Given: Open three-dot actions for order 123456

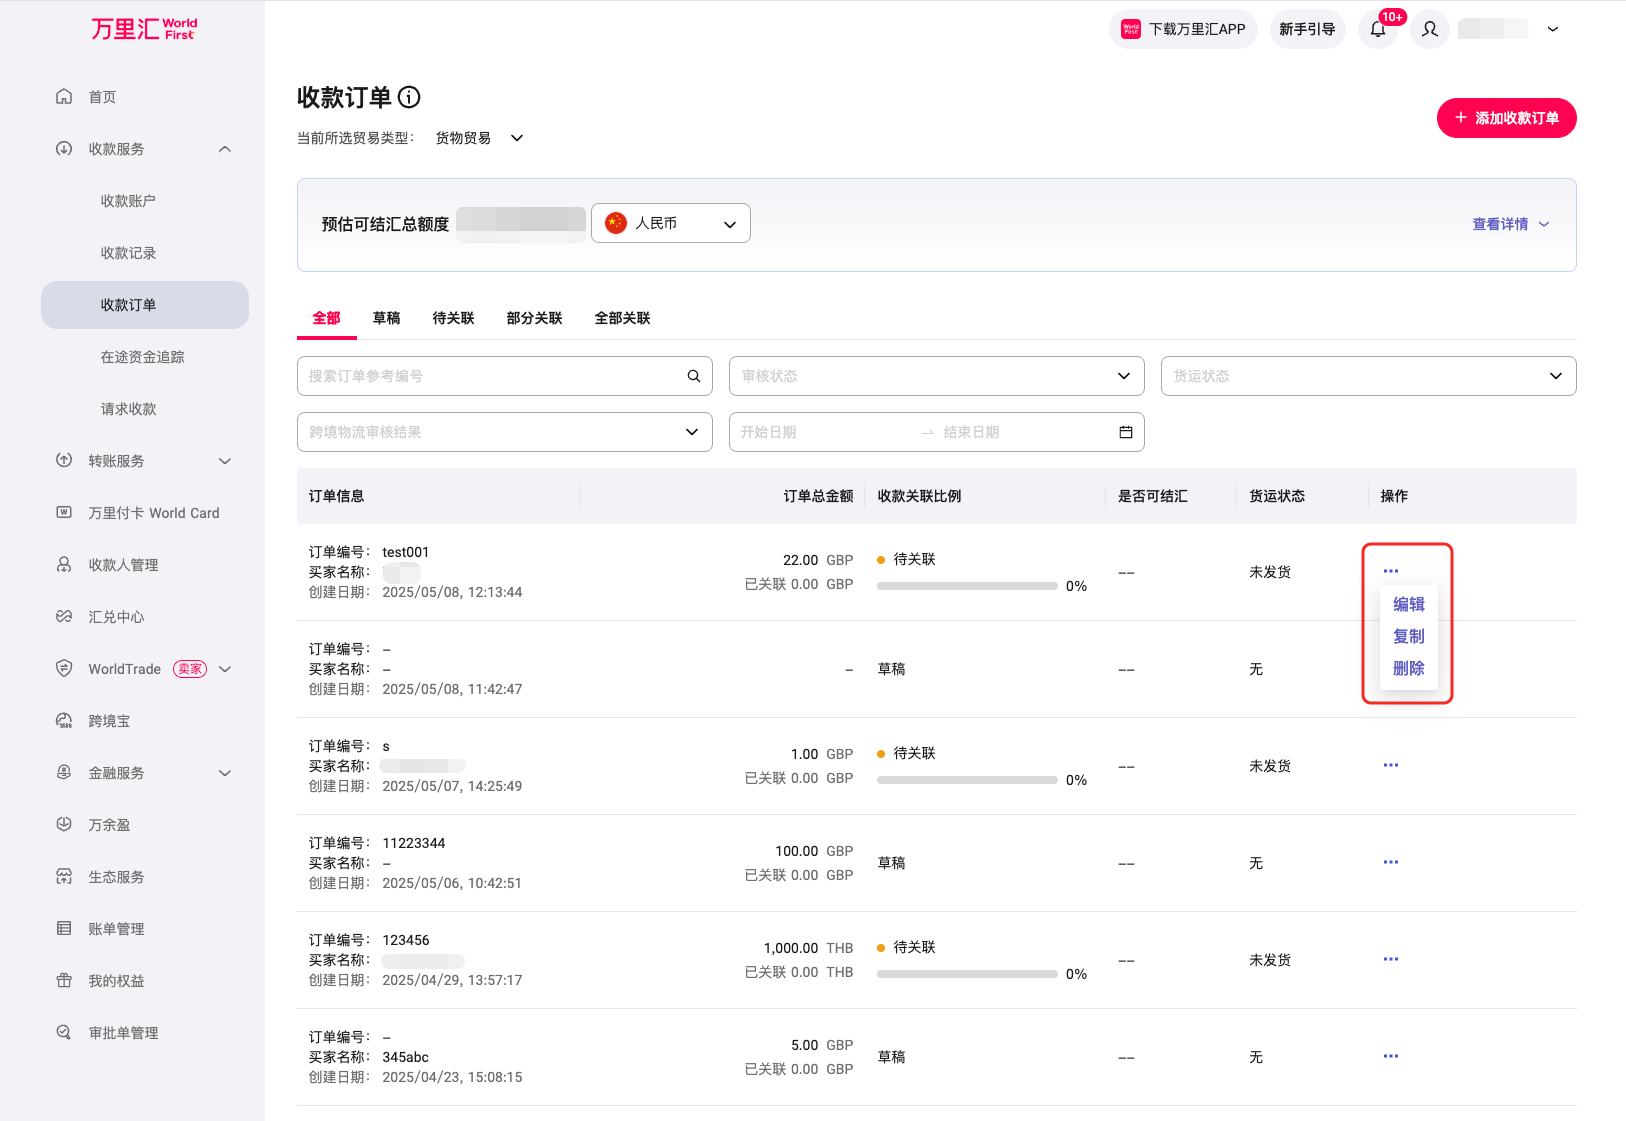Looking at the screenshot, I should (x=1390, y=959).
